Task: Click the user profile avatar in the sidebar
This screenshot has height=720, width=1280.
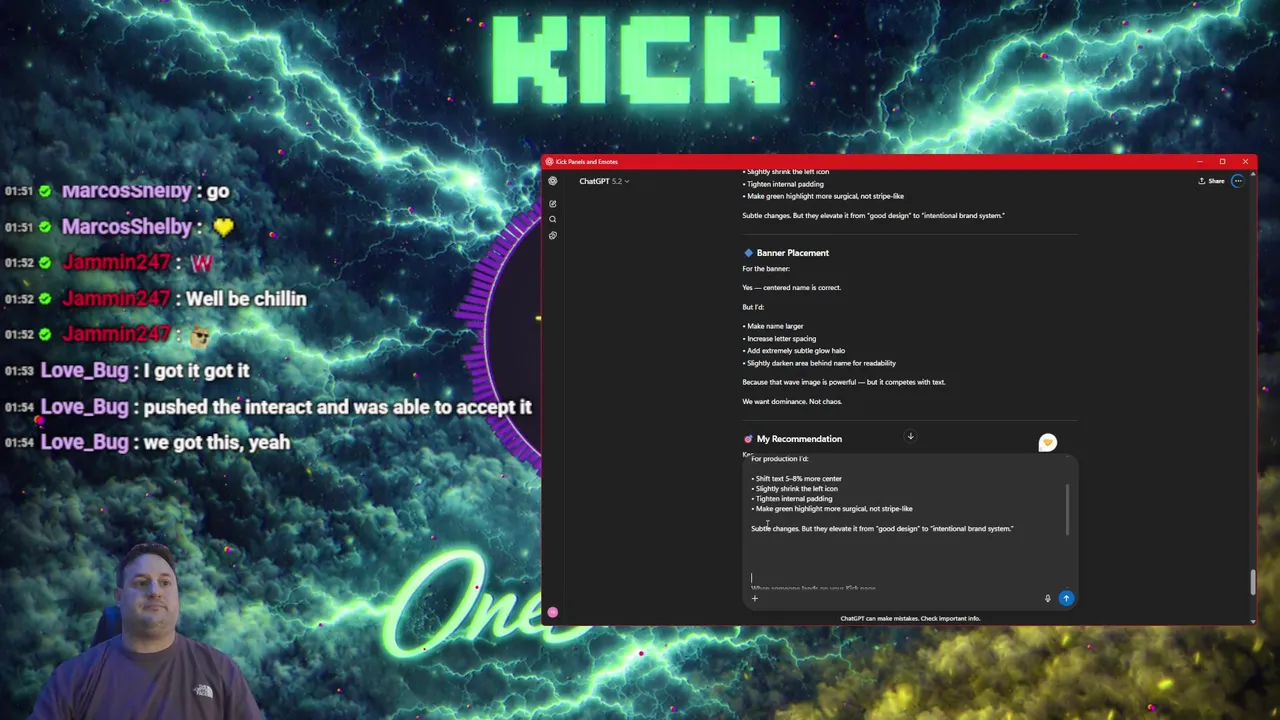Action: (x=552, y=612)
